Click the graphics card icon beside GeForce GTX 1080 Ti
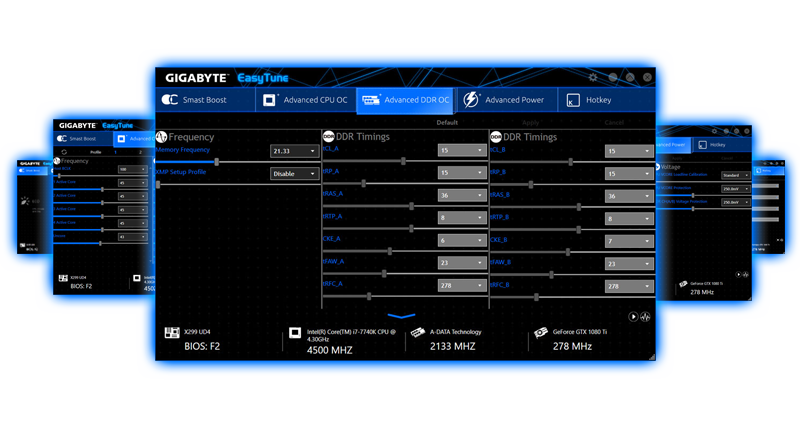This screenshot has height=425, width=800. (541, 333)
